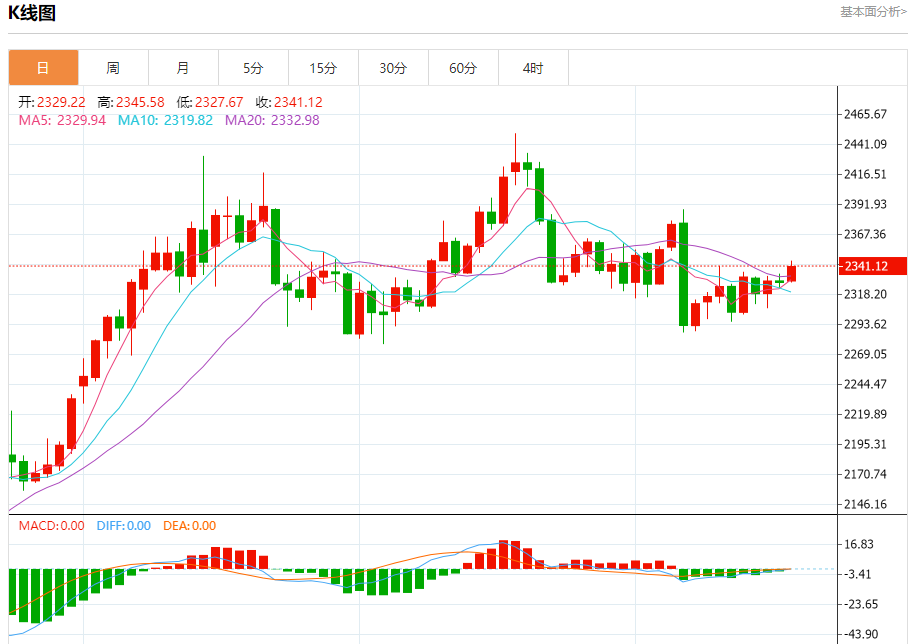Switch to the 周 weekly tab
Screen dimensions: 914x644
pyautogui.click(x=113, y=68)
